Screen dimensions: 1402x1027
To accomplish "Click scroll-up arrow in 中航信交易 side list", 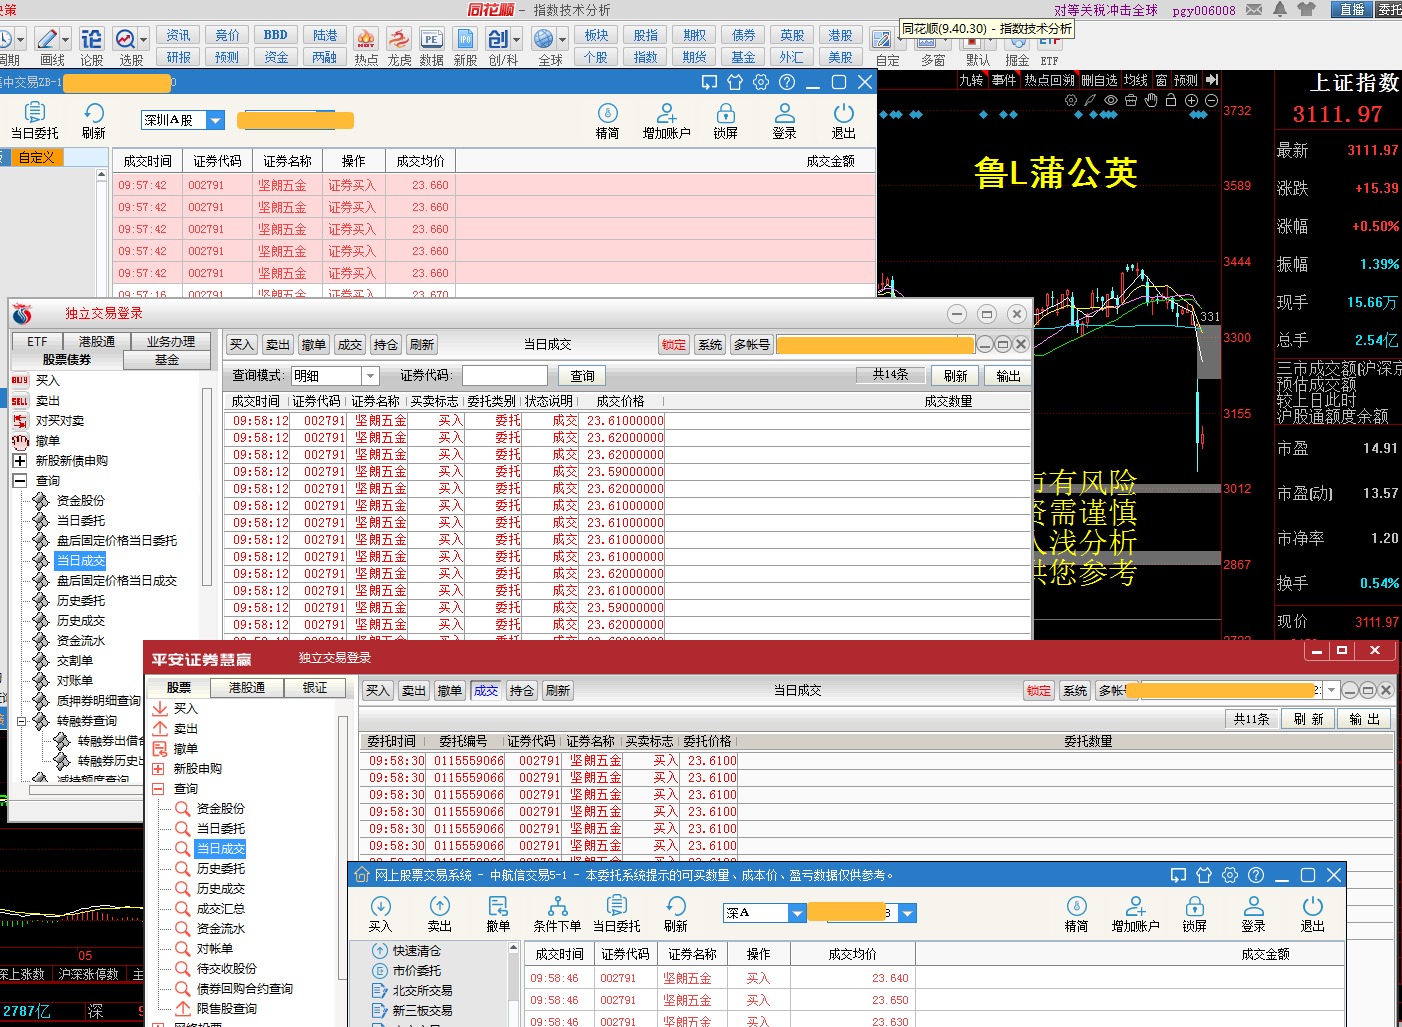I will pos(514,948).
